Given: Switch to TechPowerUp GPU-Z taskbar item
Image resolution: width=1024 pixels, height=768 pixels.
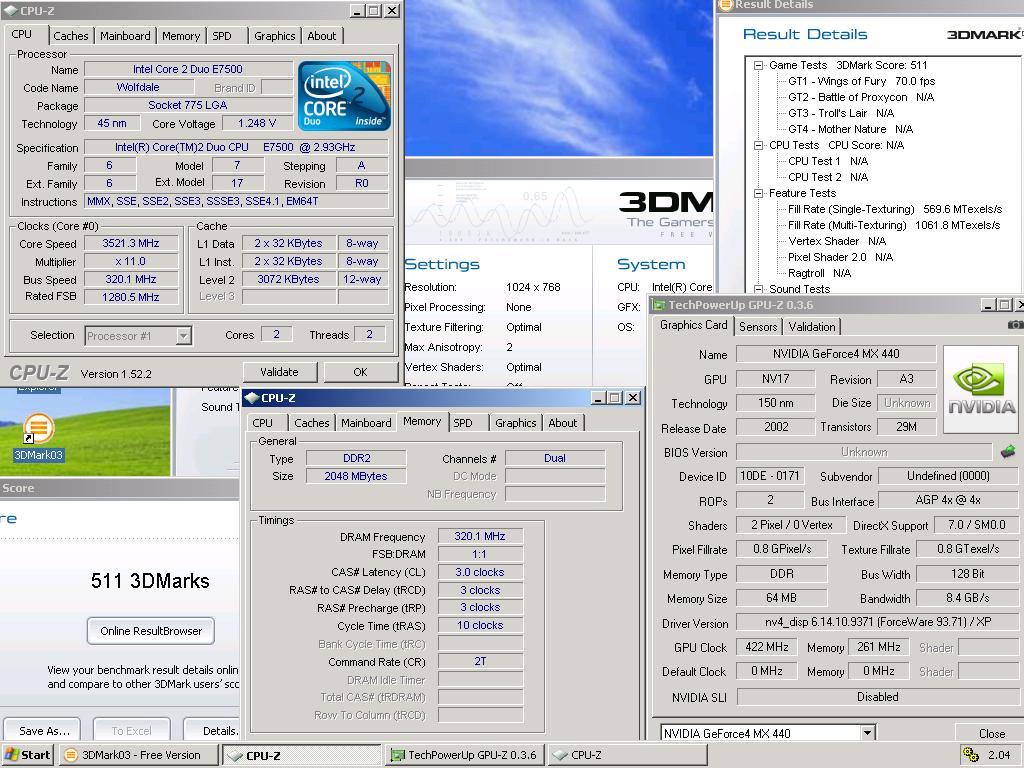Looking at the screenshot, I should (465, 755).
